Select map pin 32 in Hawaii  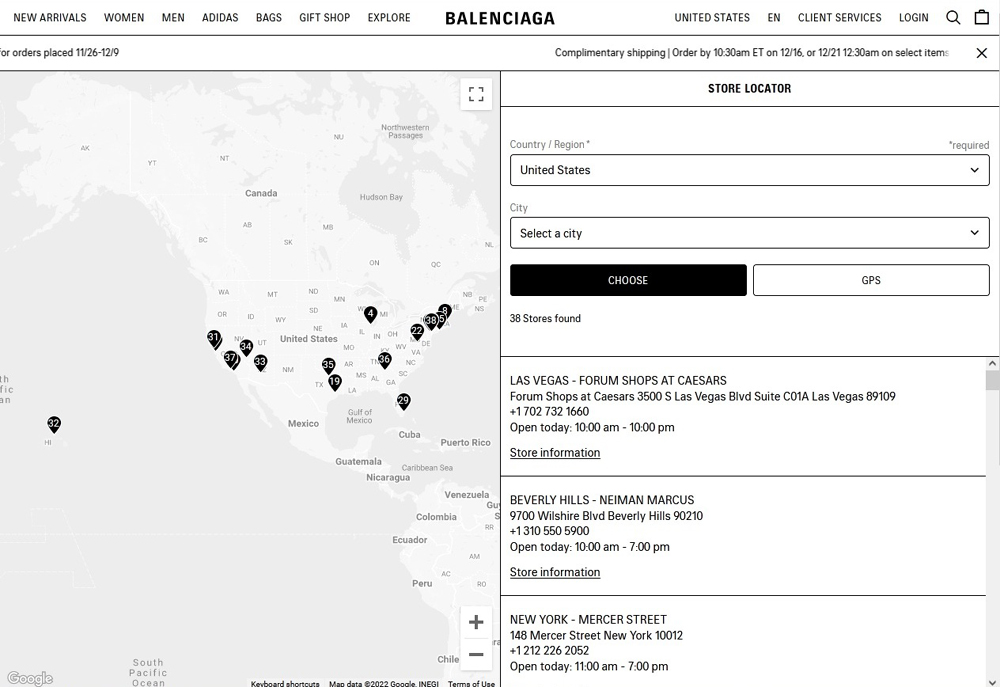54,425
